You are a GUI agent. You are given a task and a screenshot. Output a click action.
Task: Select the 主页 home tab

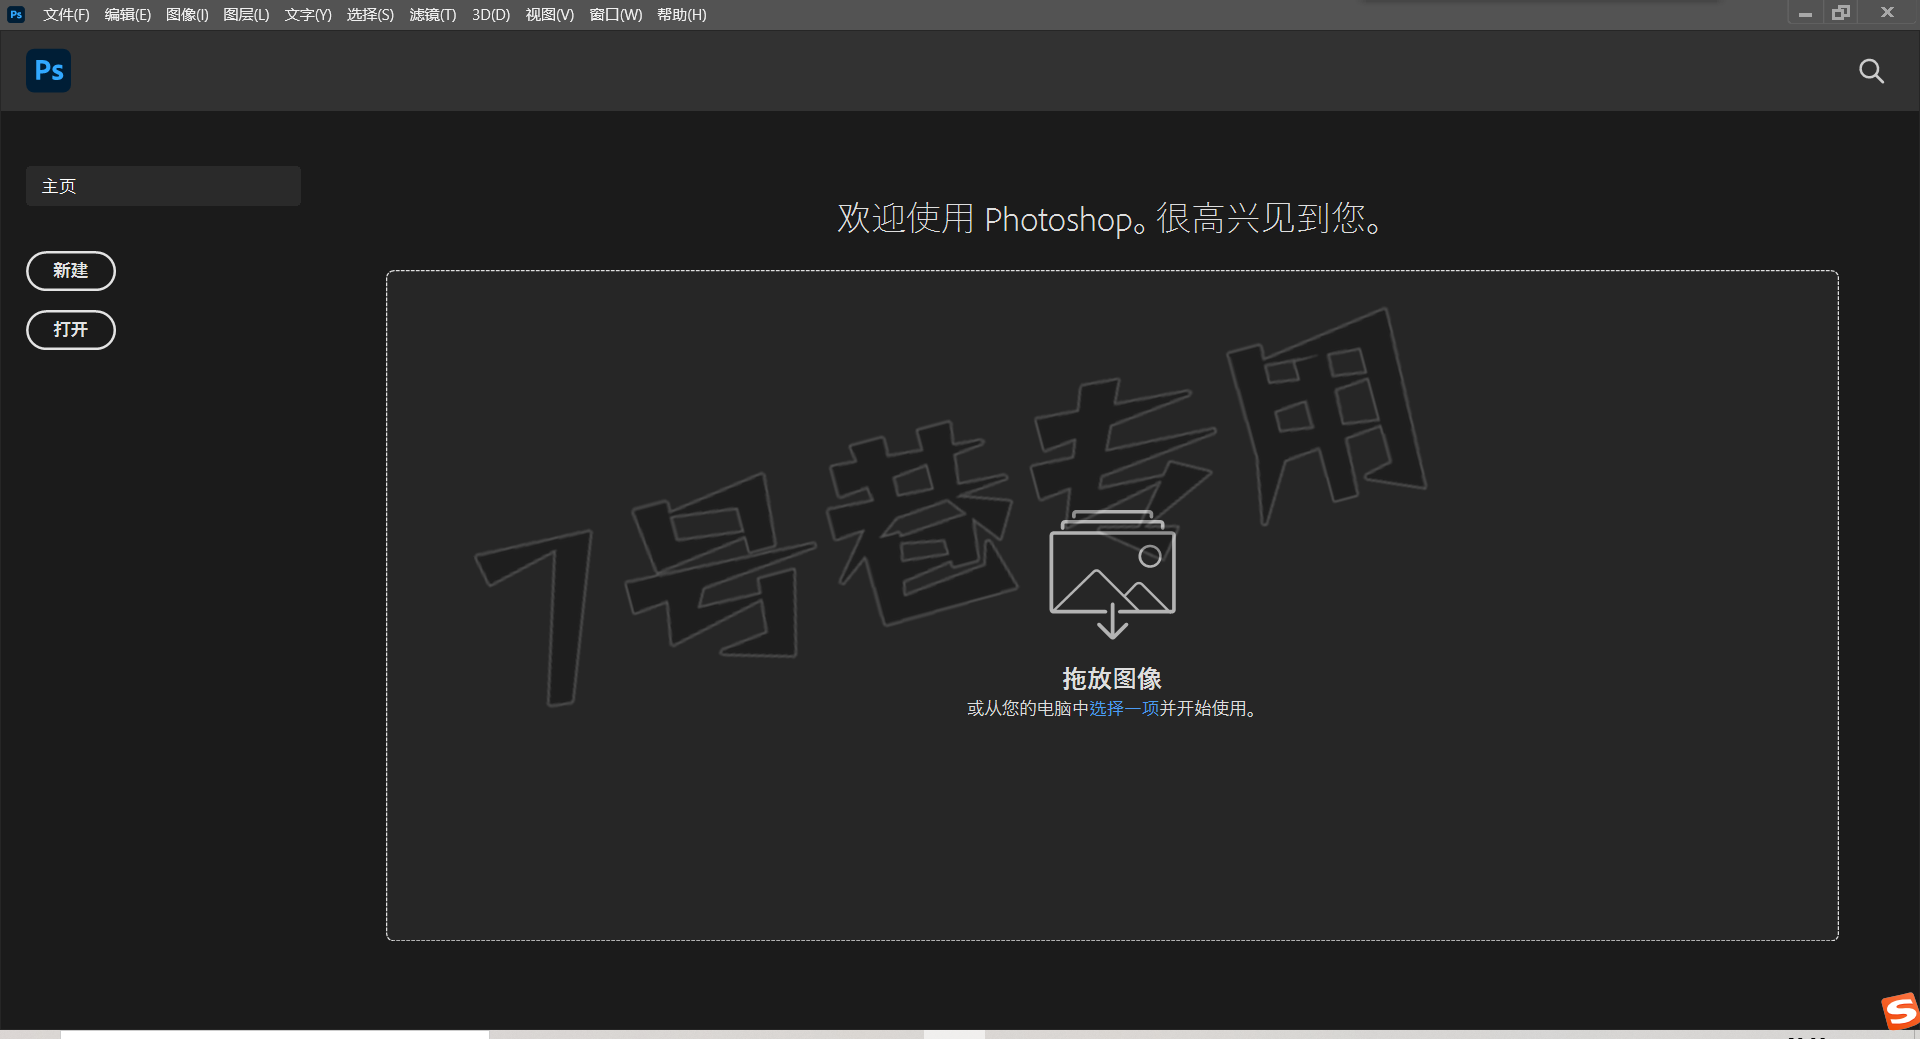coord(163,186)
